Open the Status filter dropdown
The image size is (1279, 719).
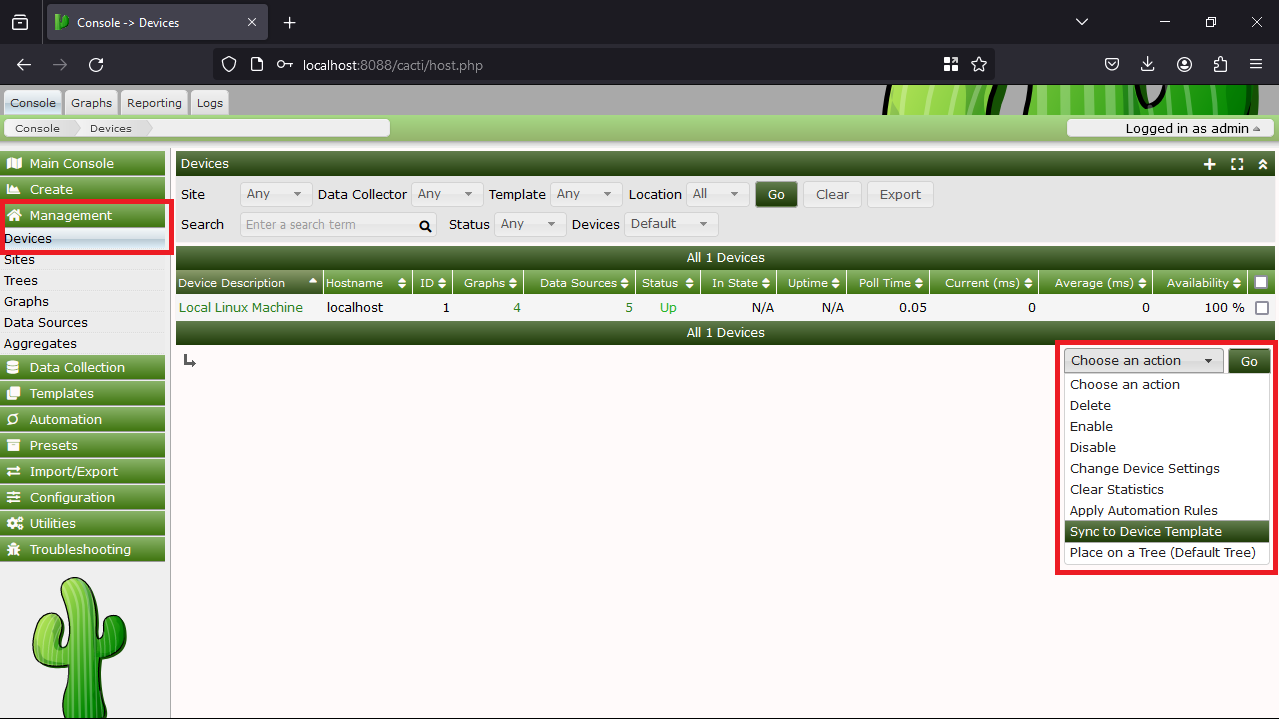(x=532, y=224)
